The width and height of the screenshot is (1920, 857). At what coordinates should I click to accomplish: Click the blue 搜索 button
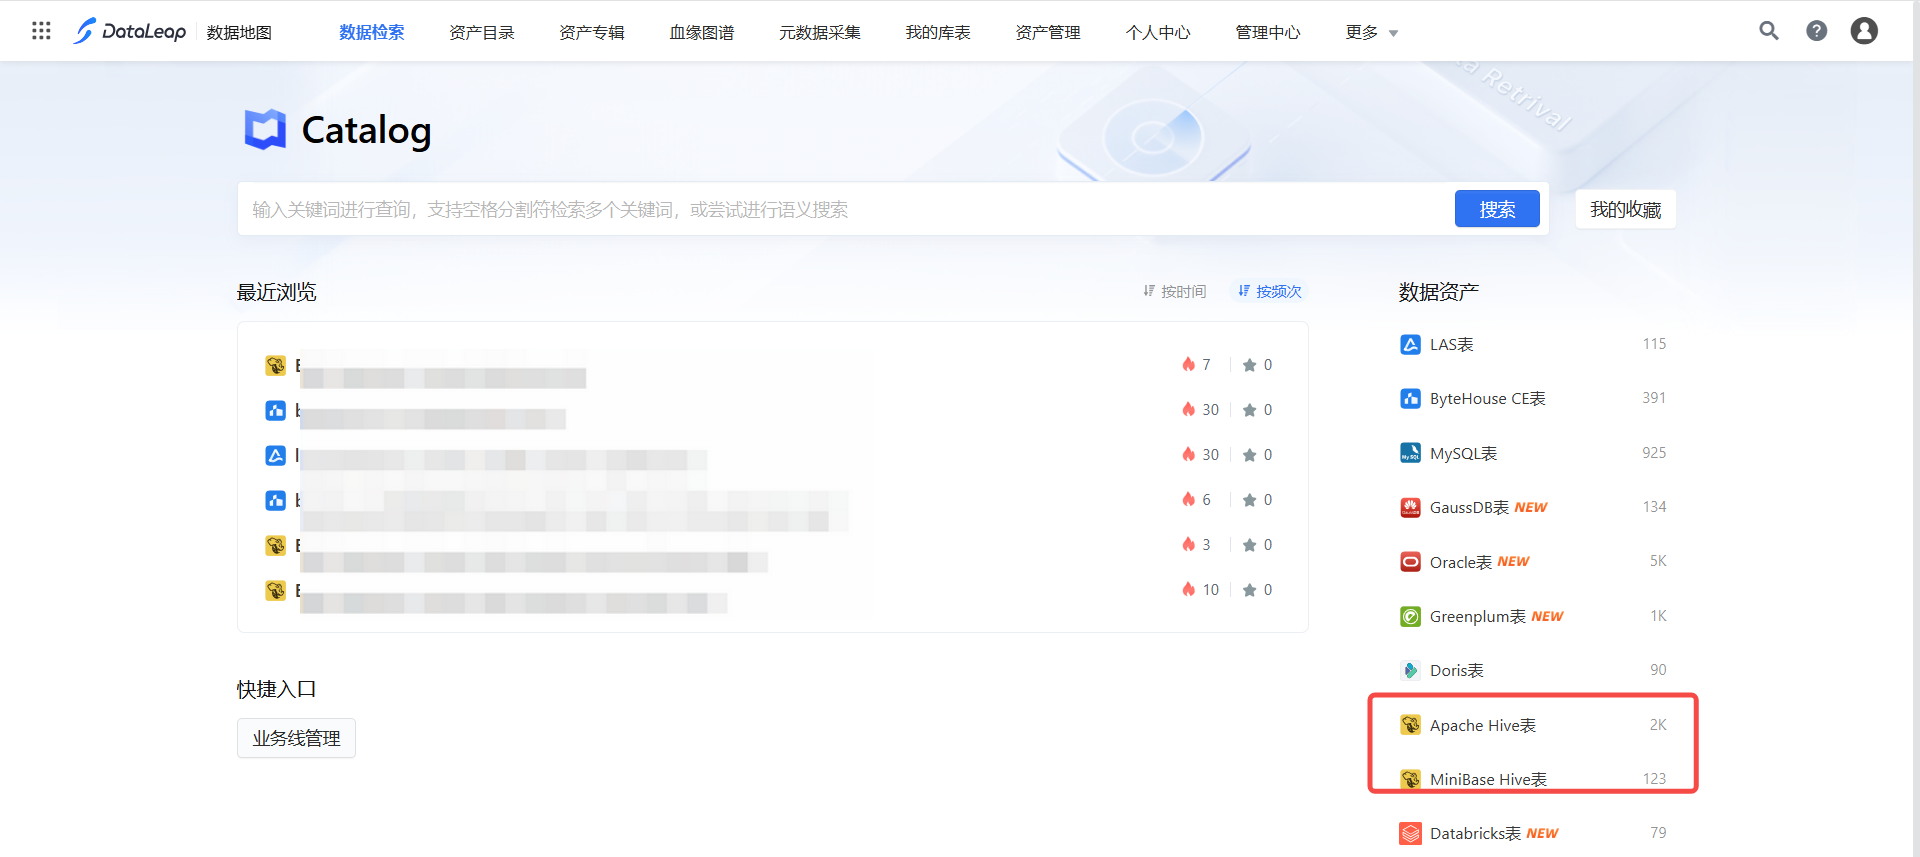(1497, 209)
